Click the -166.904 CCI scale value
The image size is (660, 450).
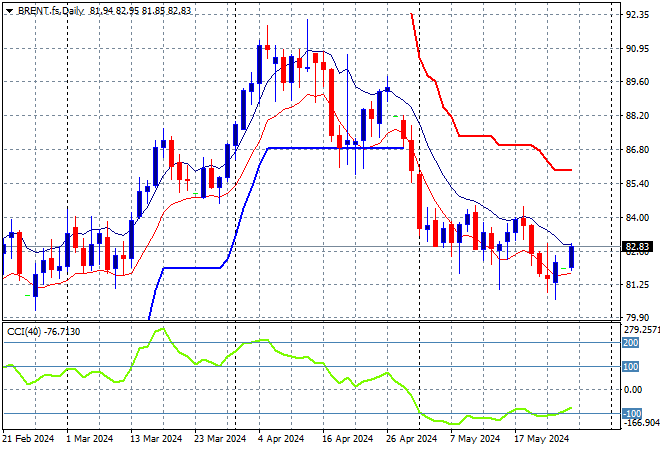[x=638, y=423]
